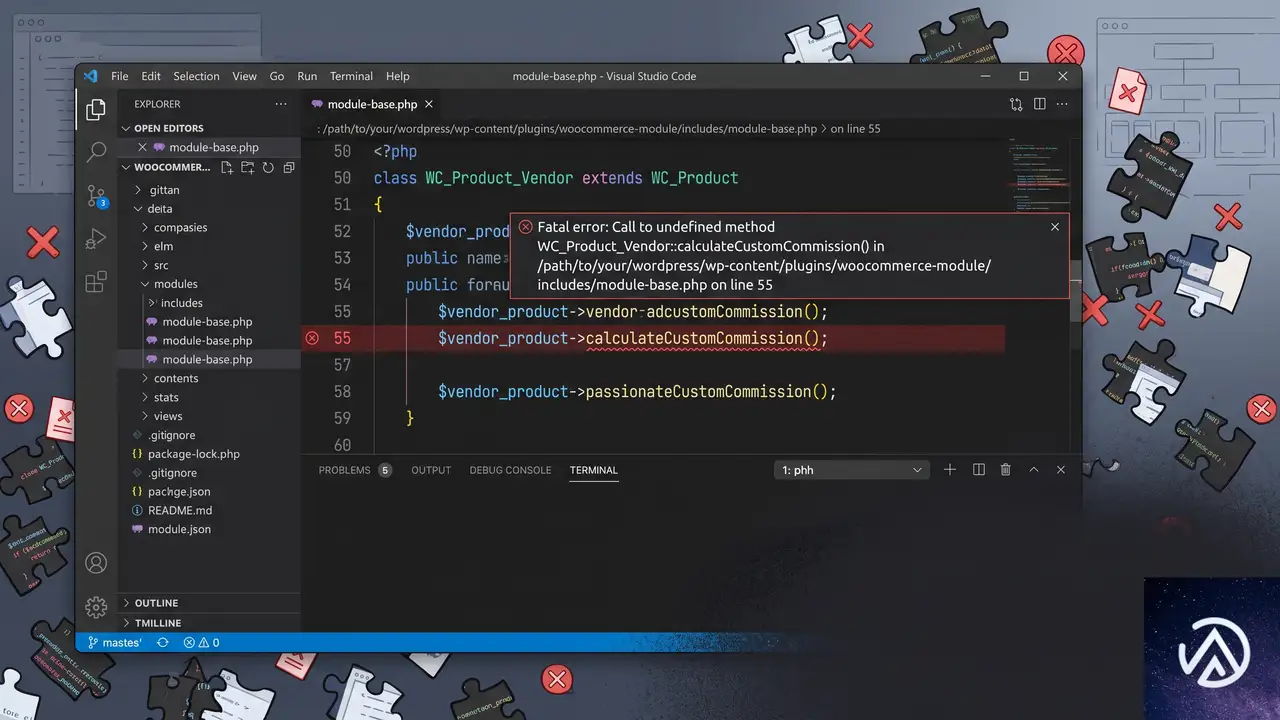Viewport: 1280px width, 720px height.
Task: Synchronize changes in the status bar
Action: click(x=162, y=643)
